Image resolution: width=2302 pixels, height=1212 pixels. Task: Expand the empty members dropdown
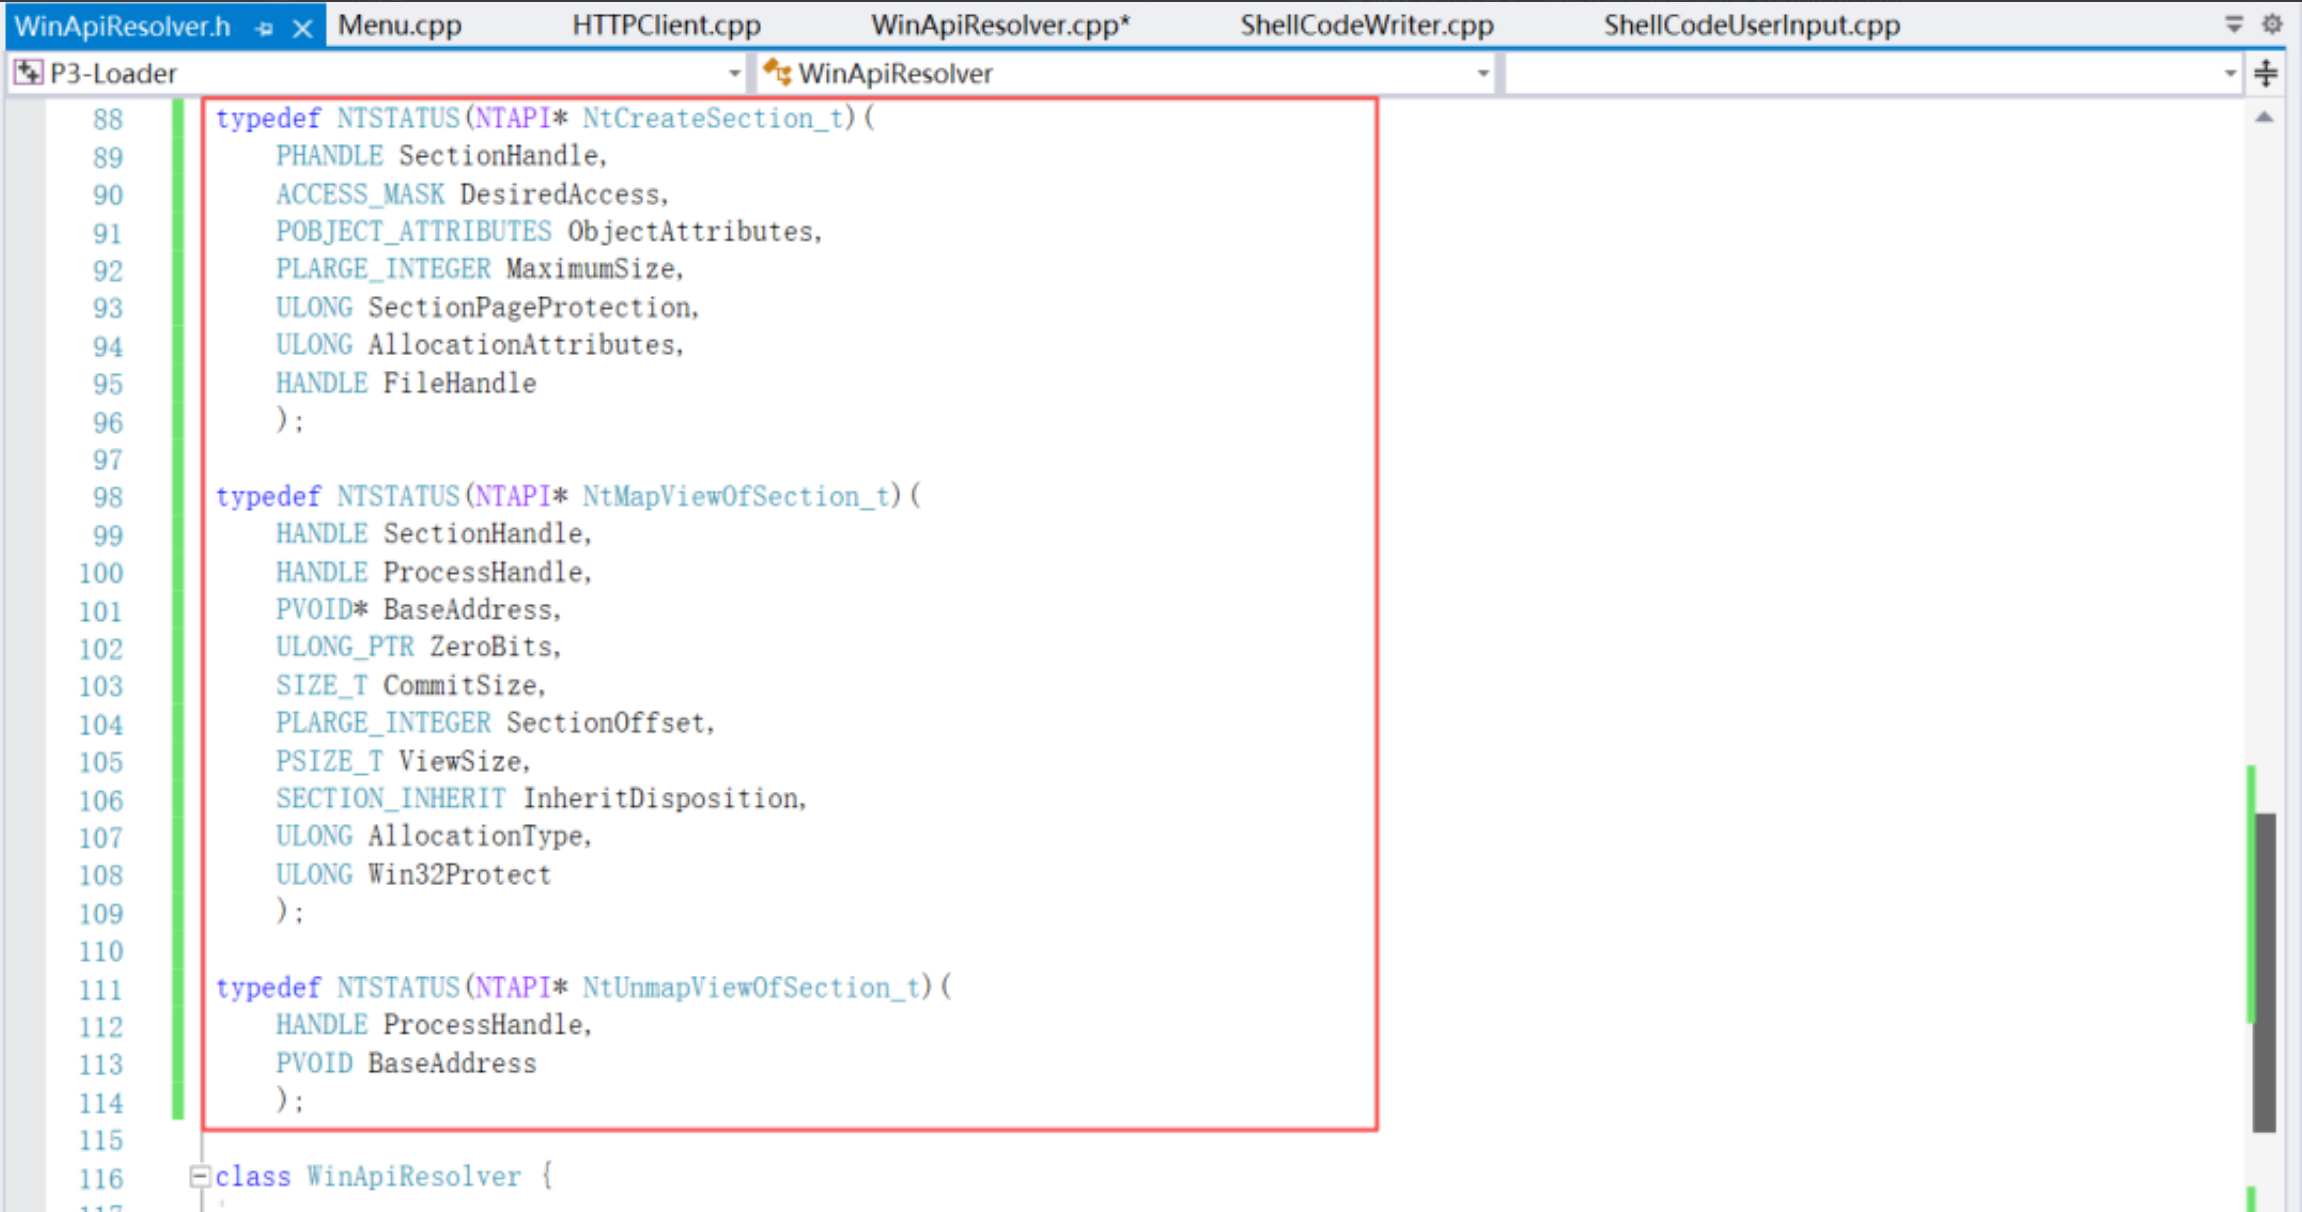click(x=2229, y=73)
